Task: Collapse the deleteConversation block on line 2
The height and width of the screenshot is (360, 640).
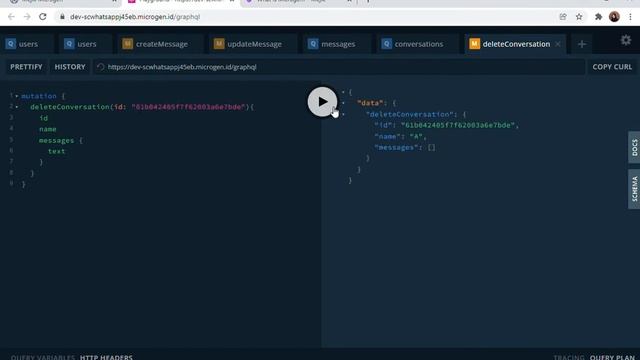Action: click(x=17, y=107)
